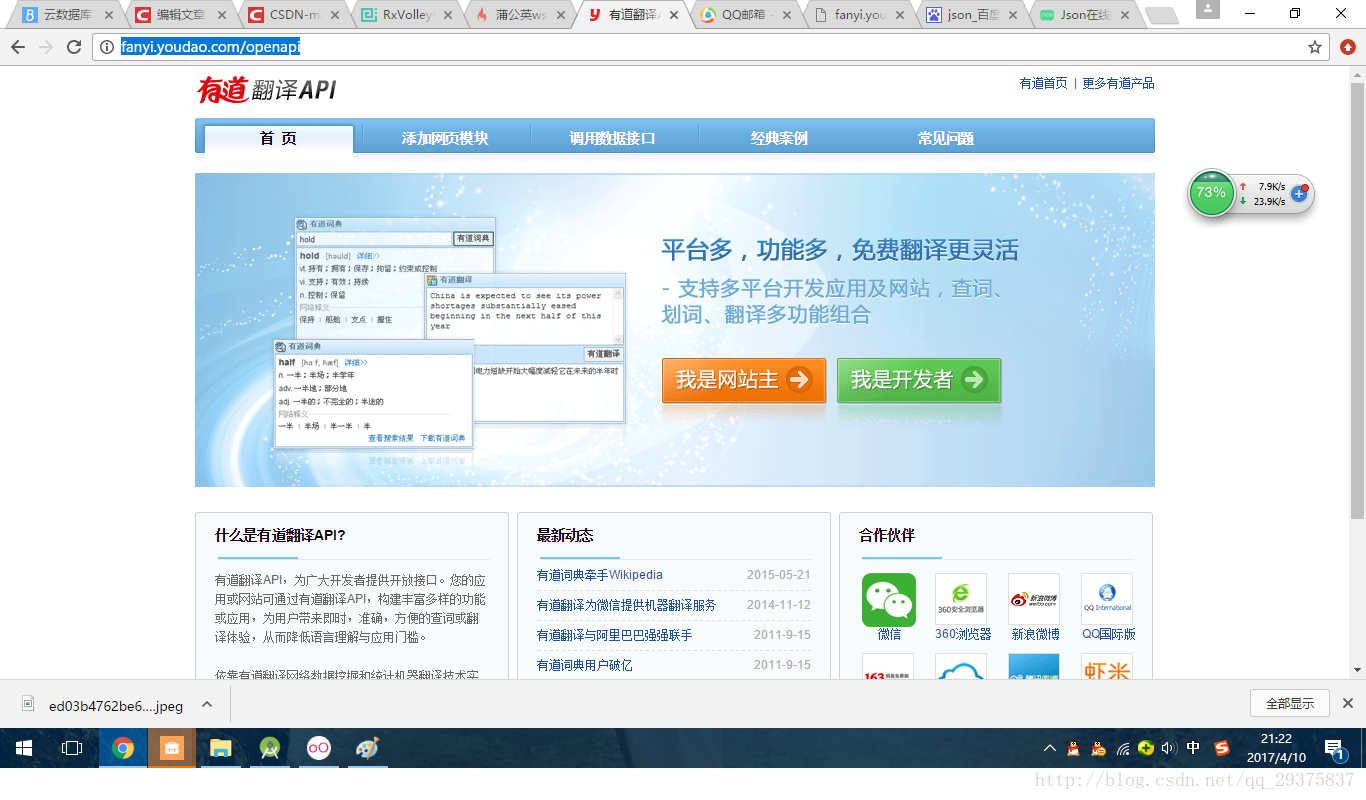Open Task View on the taskbar
The width and height of the screenshot is (1366, 800).
click(72, 747)
